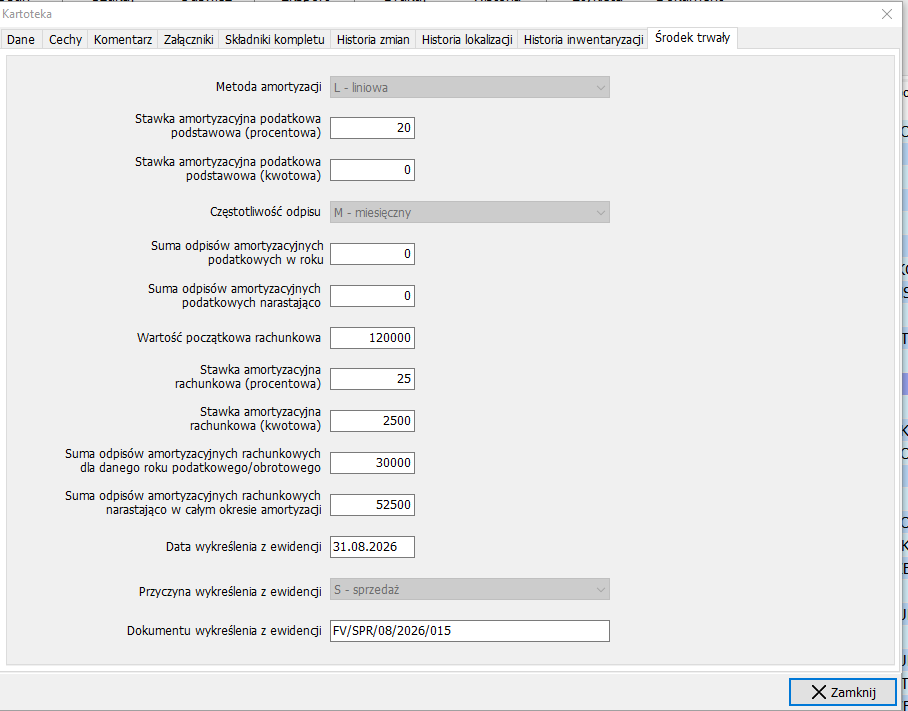Show the Składniki kompletu tab

[274, 40]
